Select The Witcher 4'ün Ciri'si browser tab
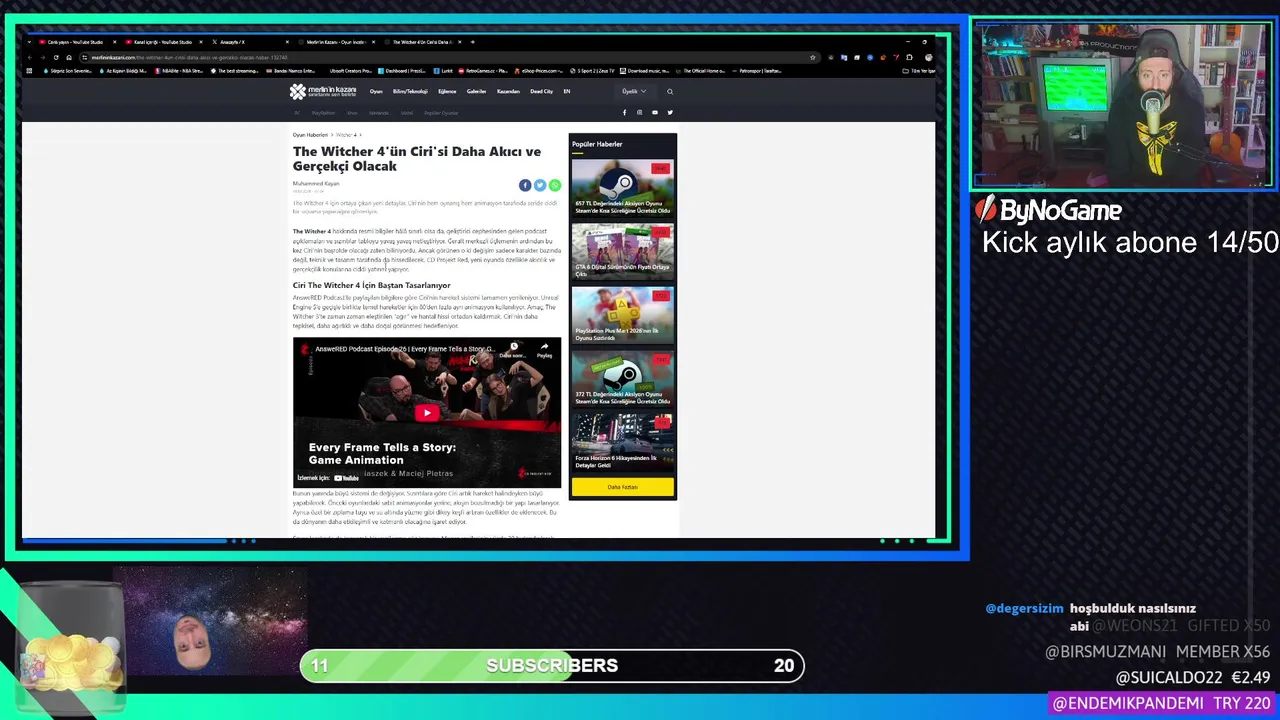The height and width of the screenshot is (720, 1280). pyautogui.click(x=423, y=42)
